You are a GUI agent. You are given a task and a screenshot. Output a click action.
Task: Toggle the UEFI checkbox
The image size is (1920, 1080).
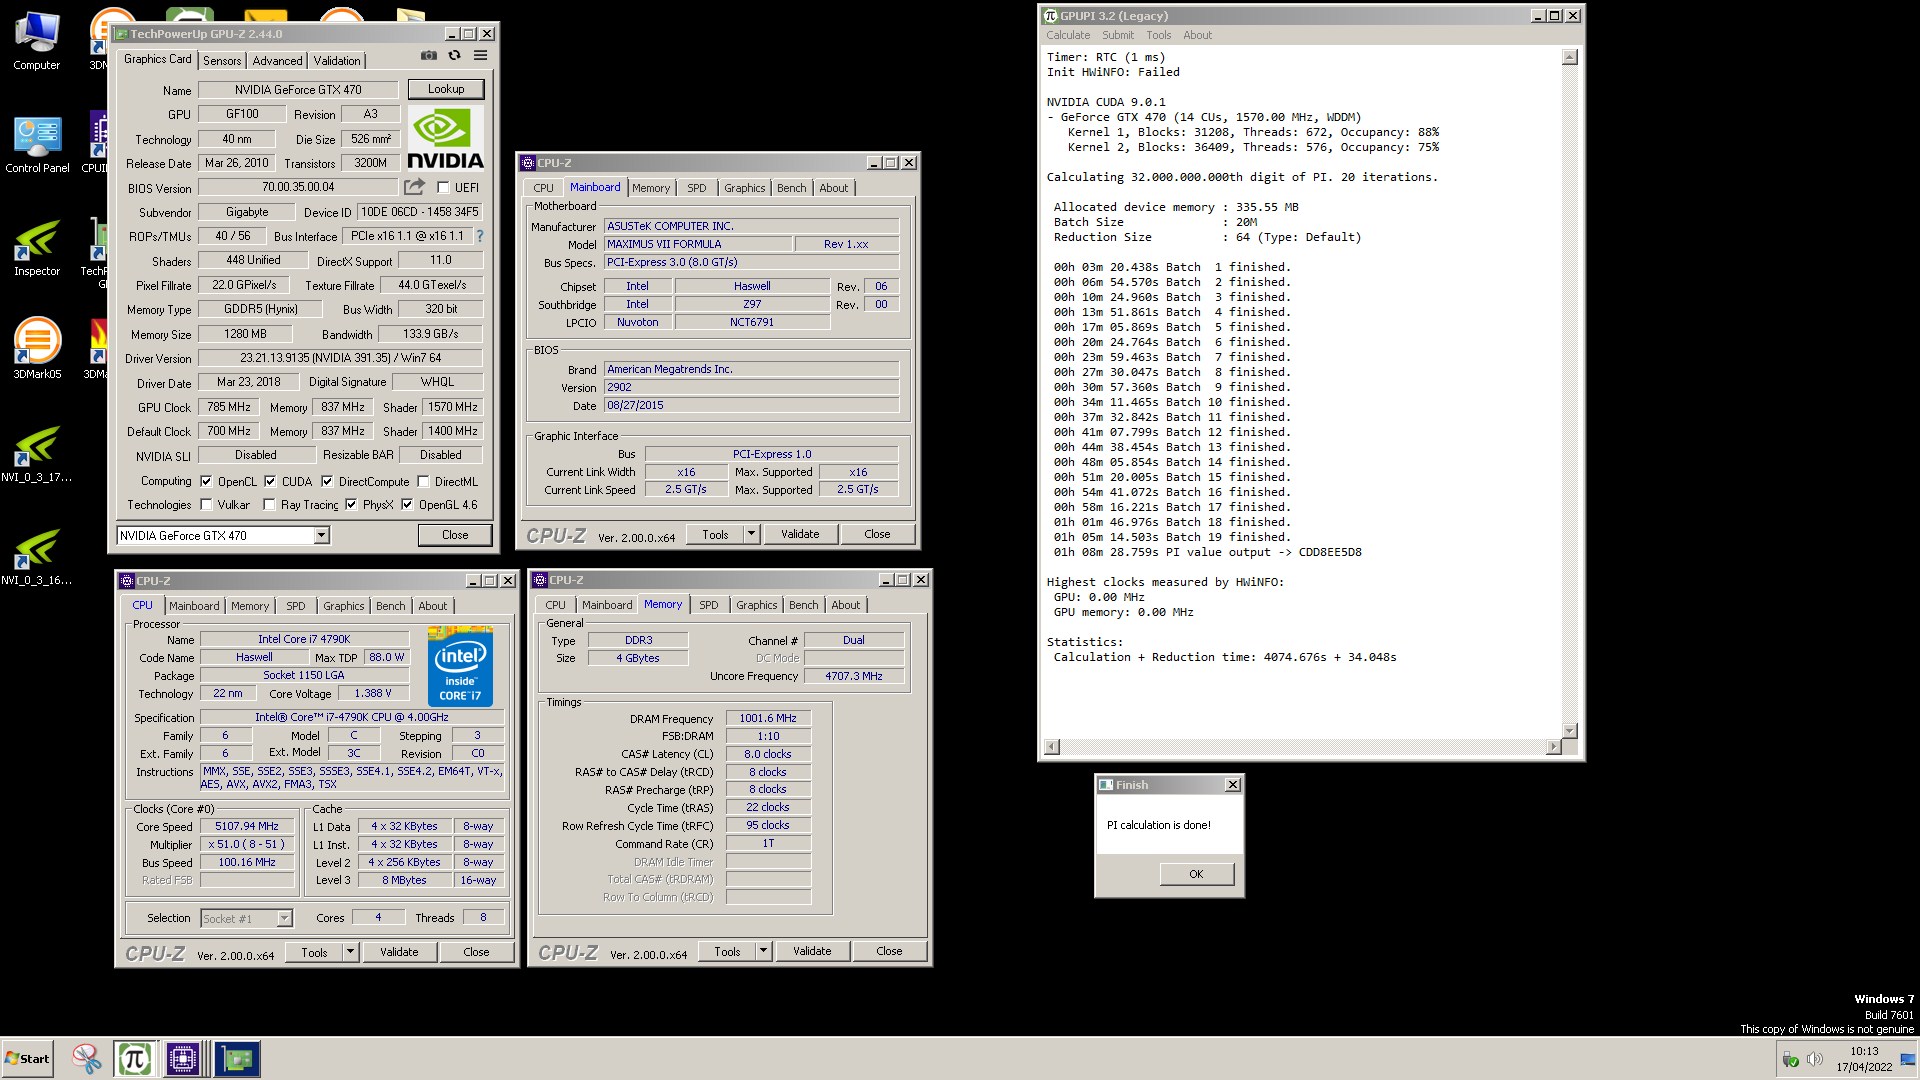443,187
